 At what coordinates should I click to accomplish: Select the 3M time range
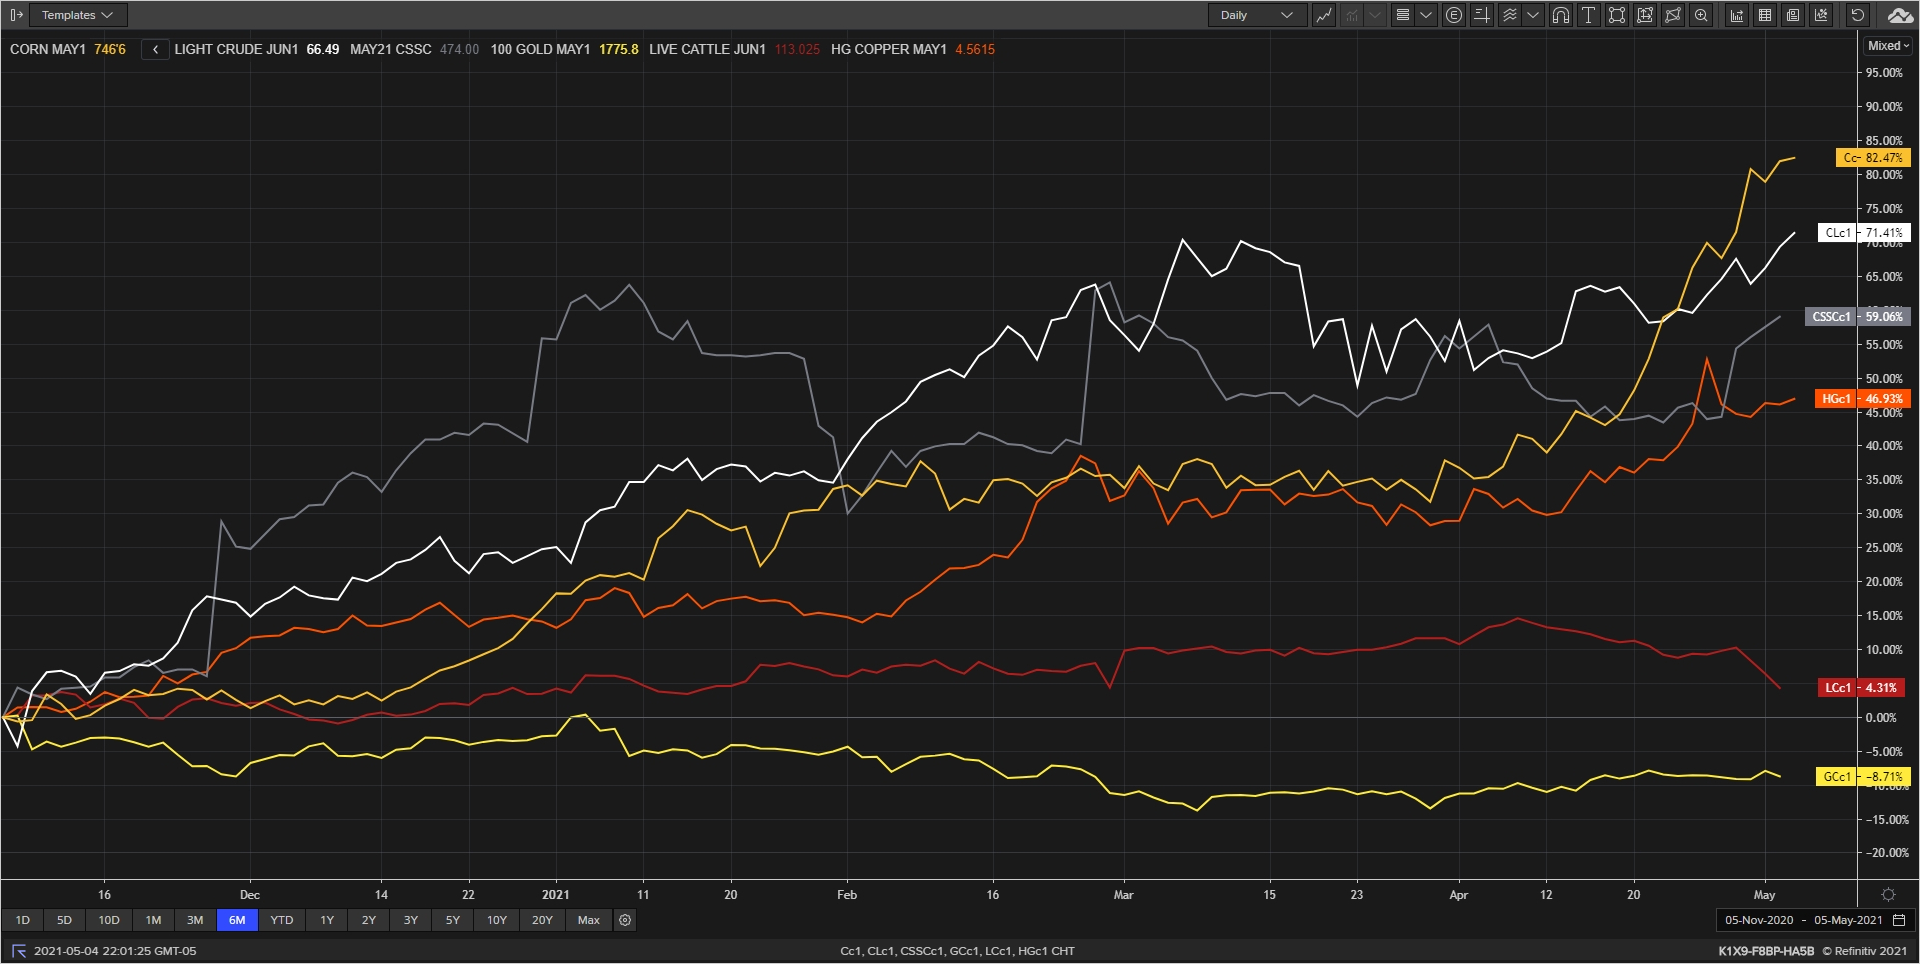tap(195, 920)
